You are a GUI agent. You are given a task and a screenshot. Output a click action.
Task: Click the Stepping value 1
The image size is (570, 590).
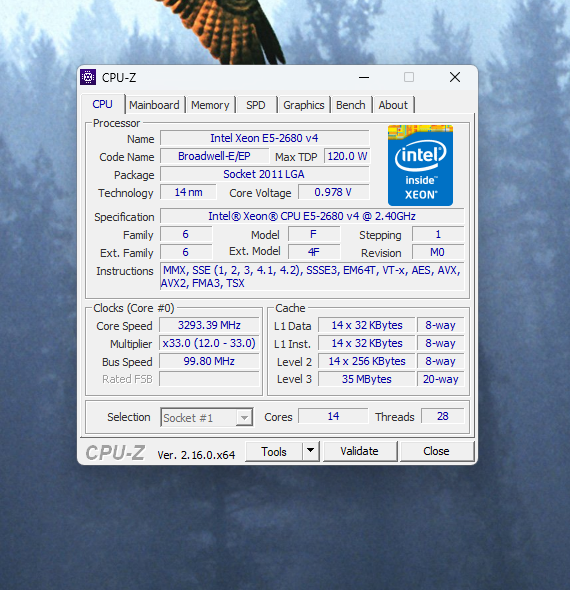tap(438, 234)
